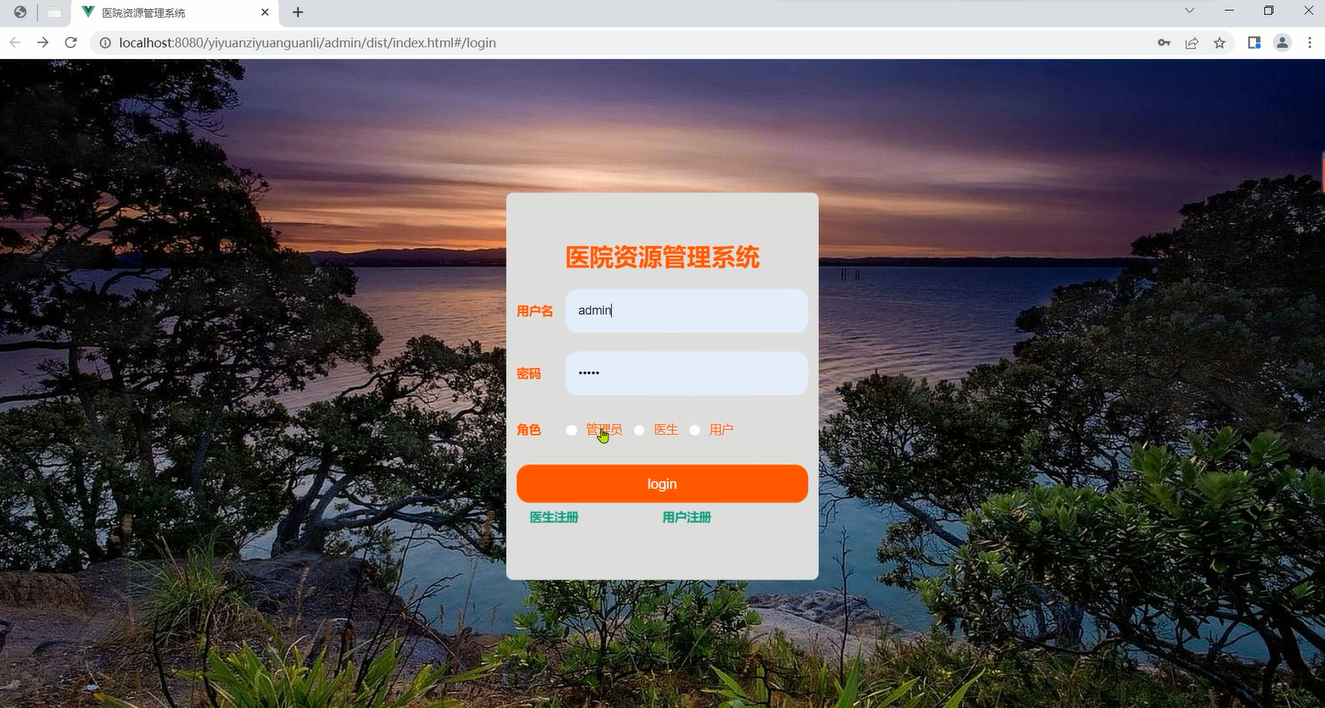Click the address bar URL
The width and height of the screenshot is (1325, 708).
click(308, 43)
